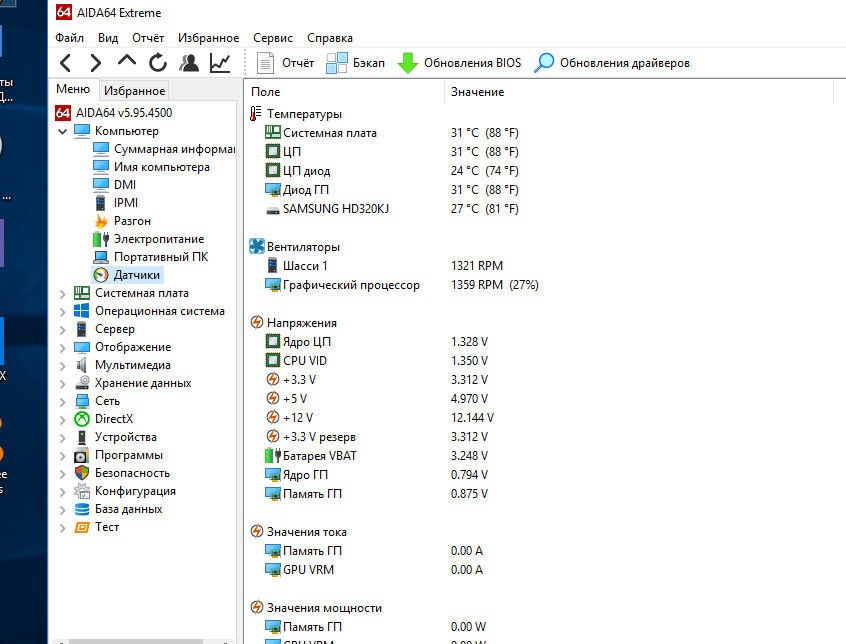Select the DMI tree item
This screenshot has height=644, width=846.
click(114, 185)
